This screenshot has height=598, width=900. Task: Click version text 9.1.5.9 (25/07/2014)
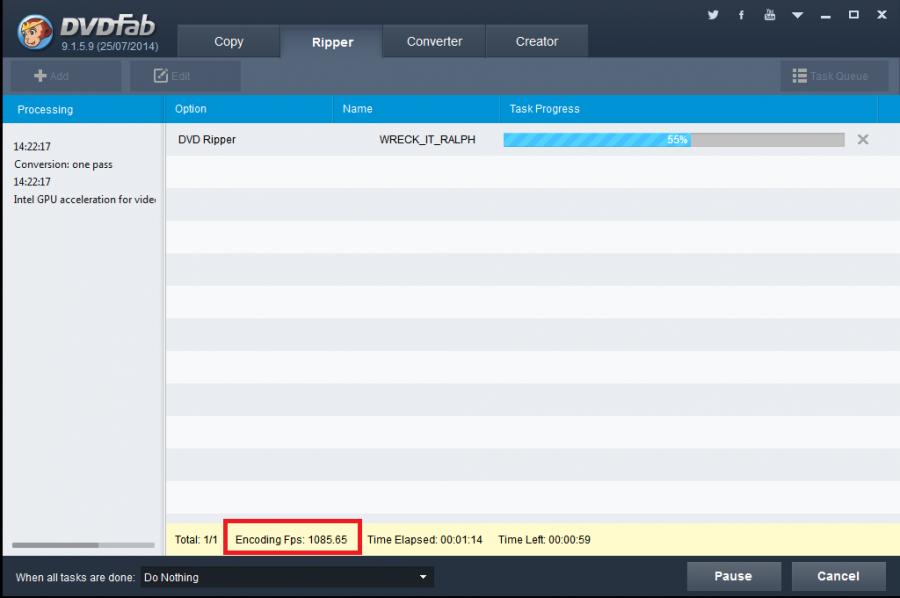110,46
